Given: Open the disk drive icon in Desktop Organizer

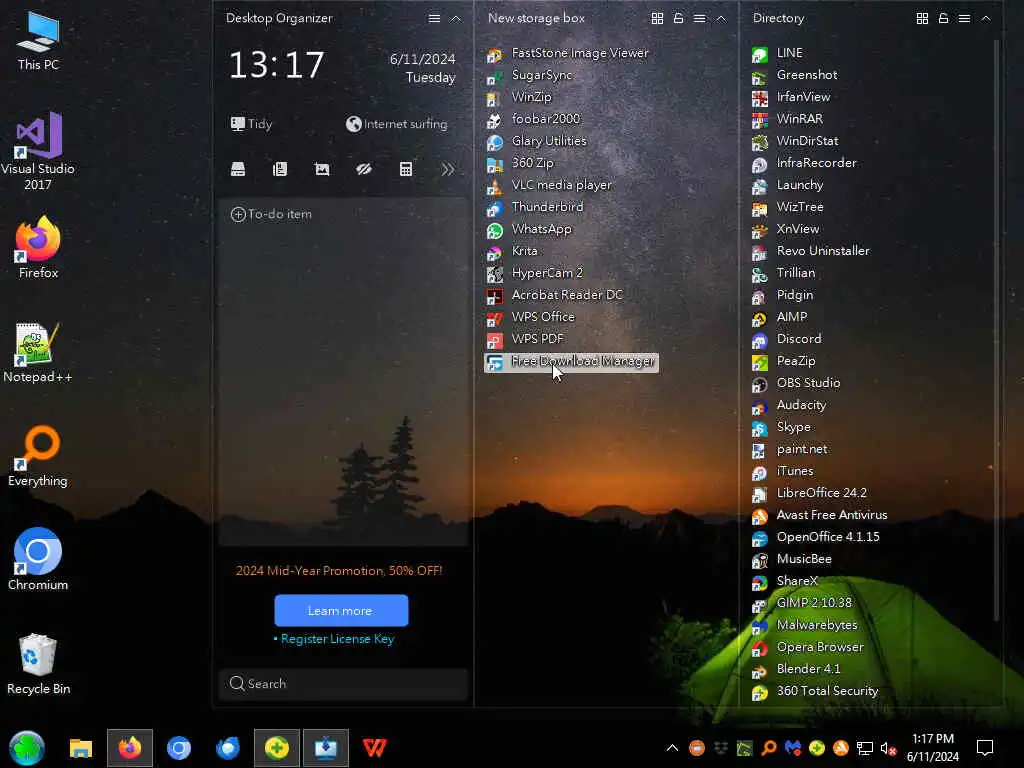Looking at the screenshot, I should [x=238, y=170].
